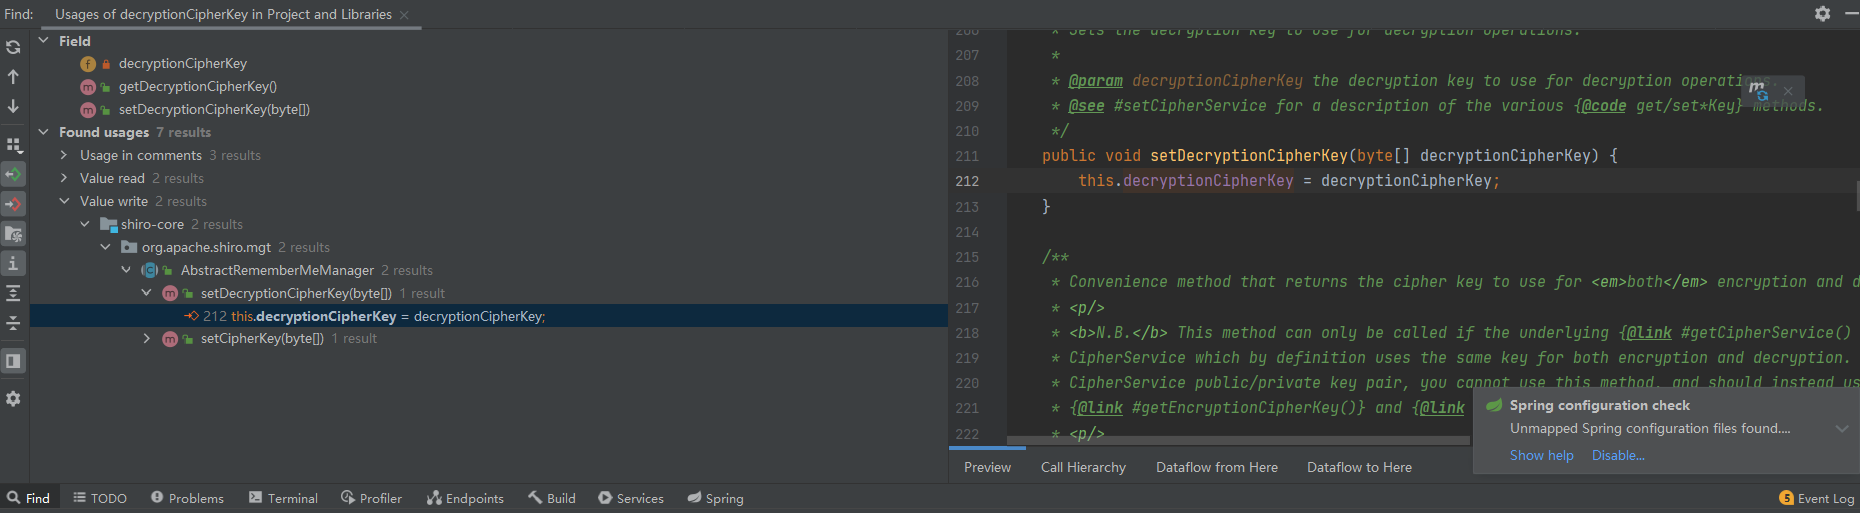Click write-access icon on line 212 usage
This screenshot has width=1860, height=513.
(191, 316)
